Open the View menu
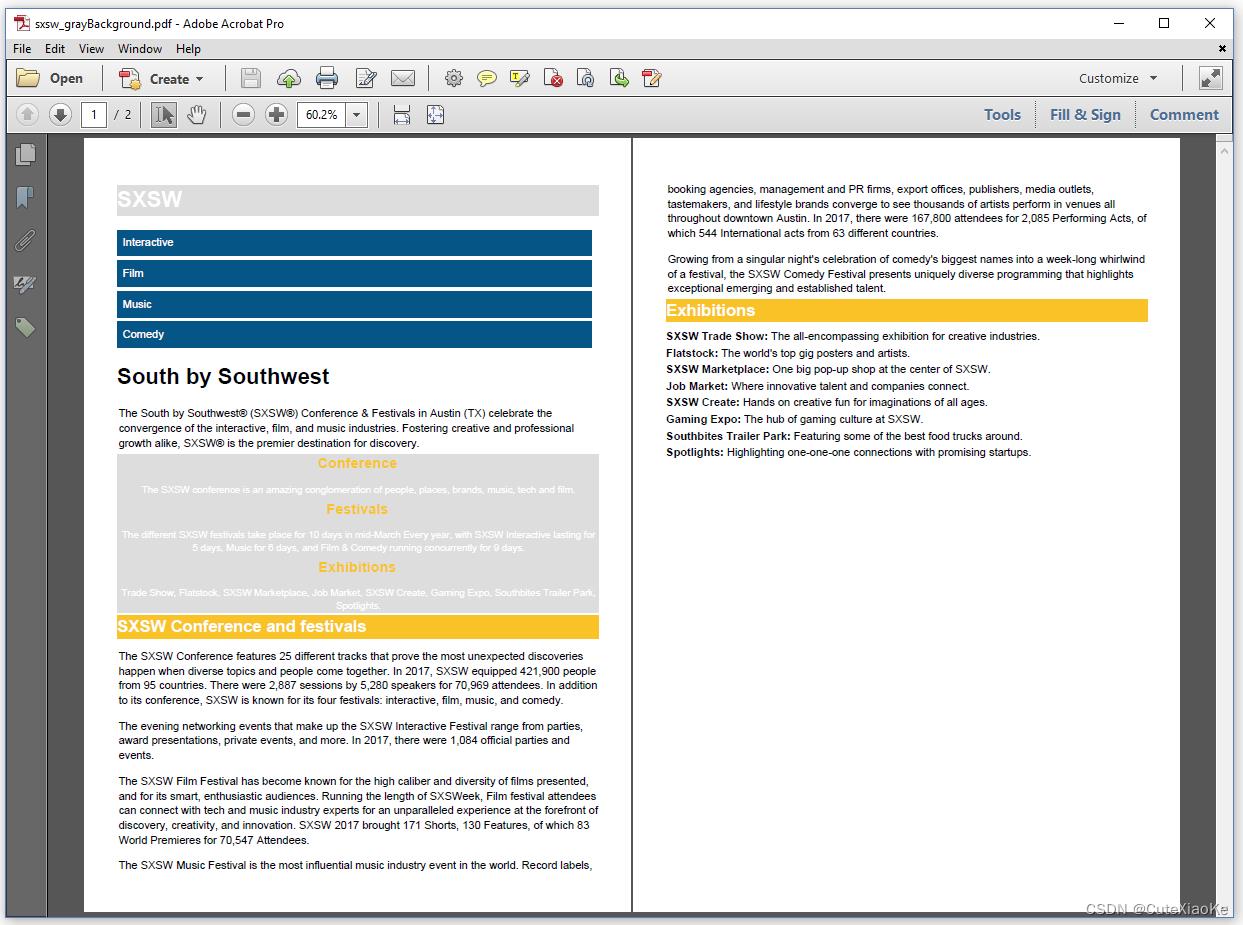Screen dimensions: 1243x925 pyautogui.click(x=91, y=48)
